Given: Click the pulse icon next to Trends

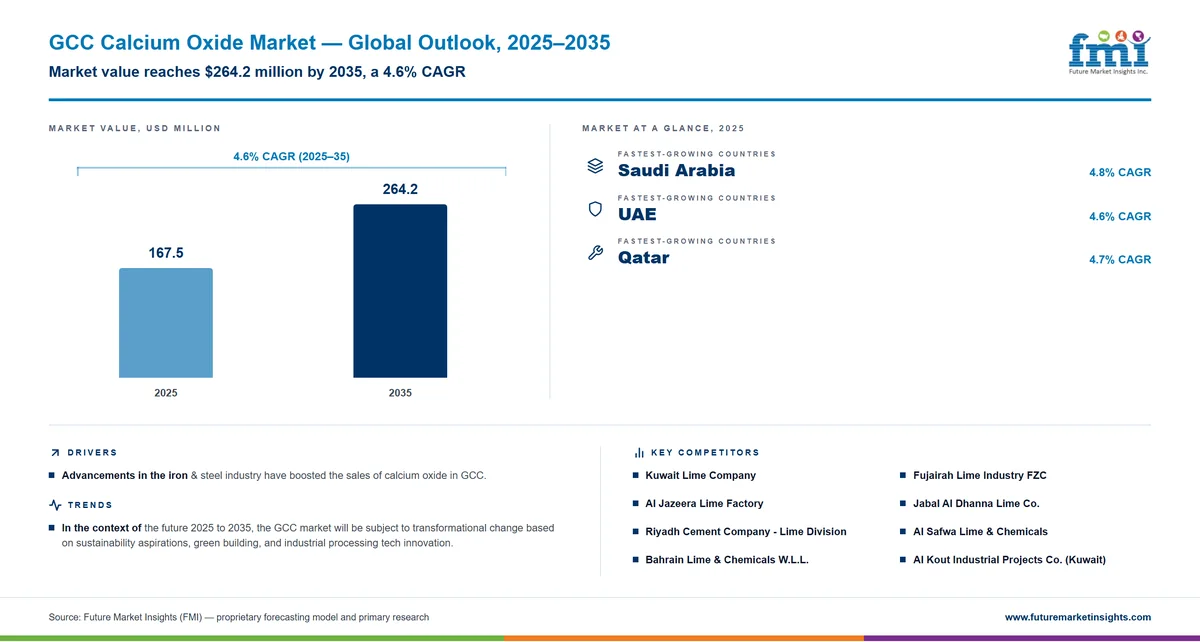Looking at the screenshot, I should (x=55, y=505).
